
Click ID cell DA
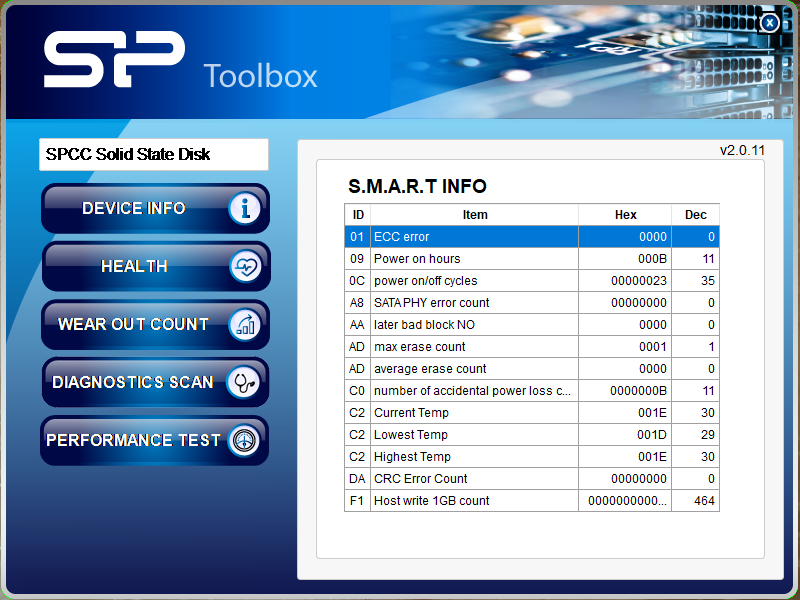(357, 479)
